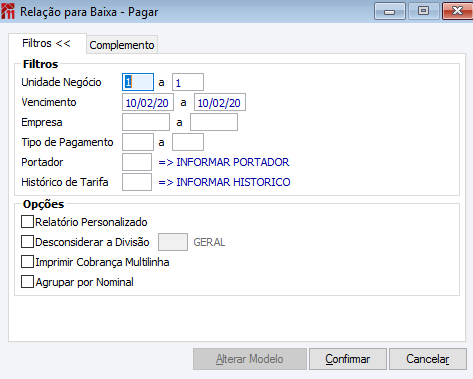Toggle Desconsiderar a Divisão checkbox
This screenshot has height=379, width=473.
point(27,242)
